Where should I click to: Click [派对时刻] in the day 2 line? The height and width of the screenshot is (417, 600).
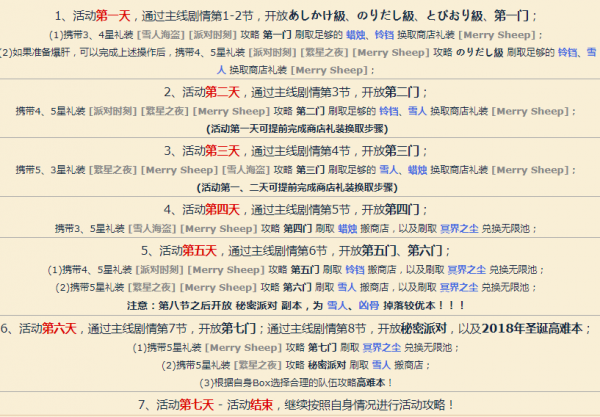(113, 111)
